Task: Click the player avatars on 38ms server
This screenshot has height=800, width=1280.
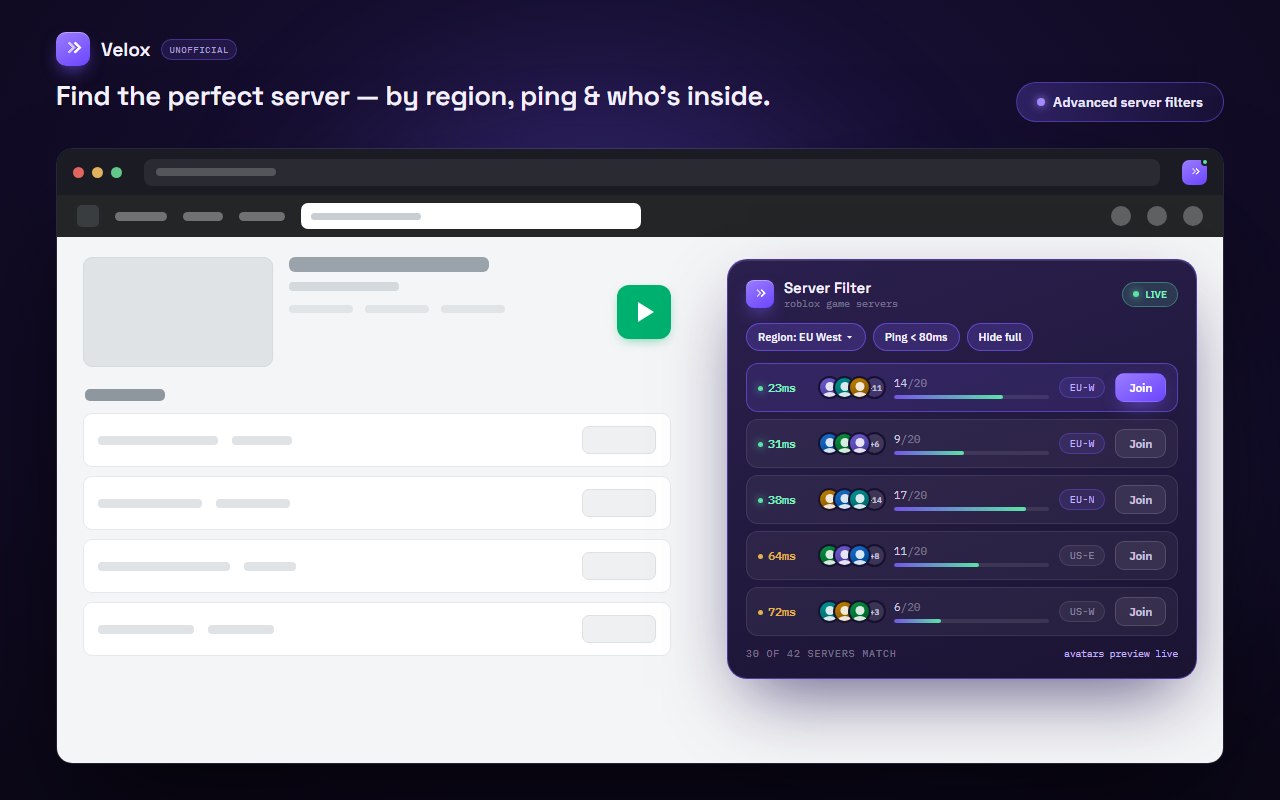Action: tap(852, 500)
